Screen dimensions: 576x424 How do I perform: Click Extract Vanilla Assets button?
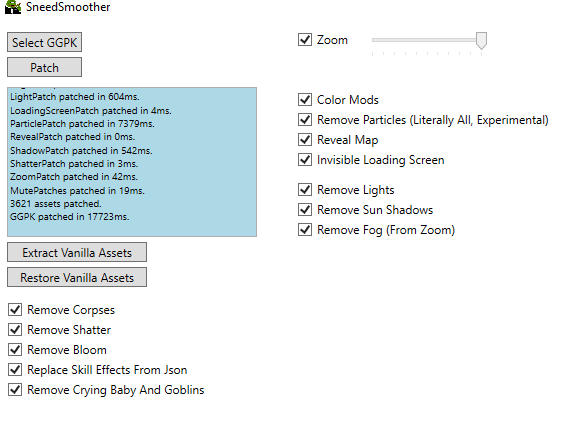pos(77,252)
